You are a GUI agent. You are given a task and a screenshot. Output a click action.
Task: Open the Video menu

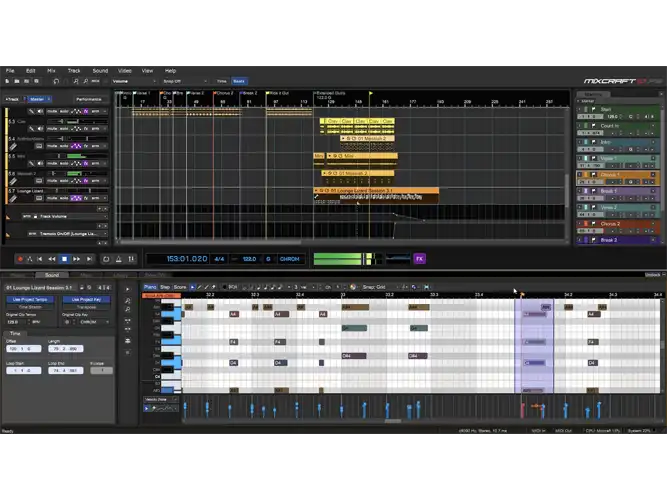(x=125, y=71)
